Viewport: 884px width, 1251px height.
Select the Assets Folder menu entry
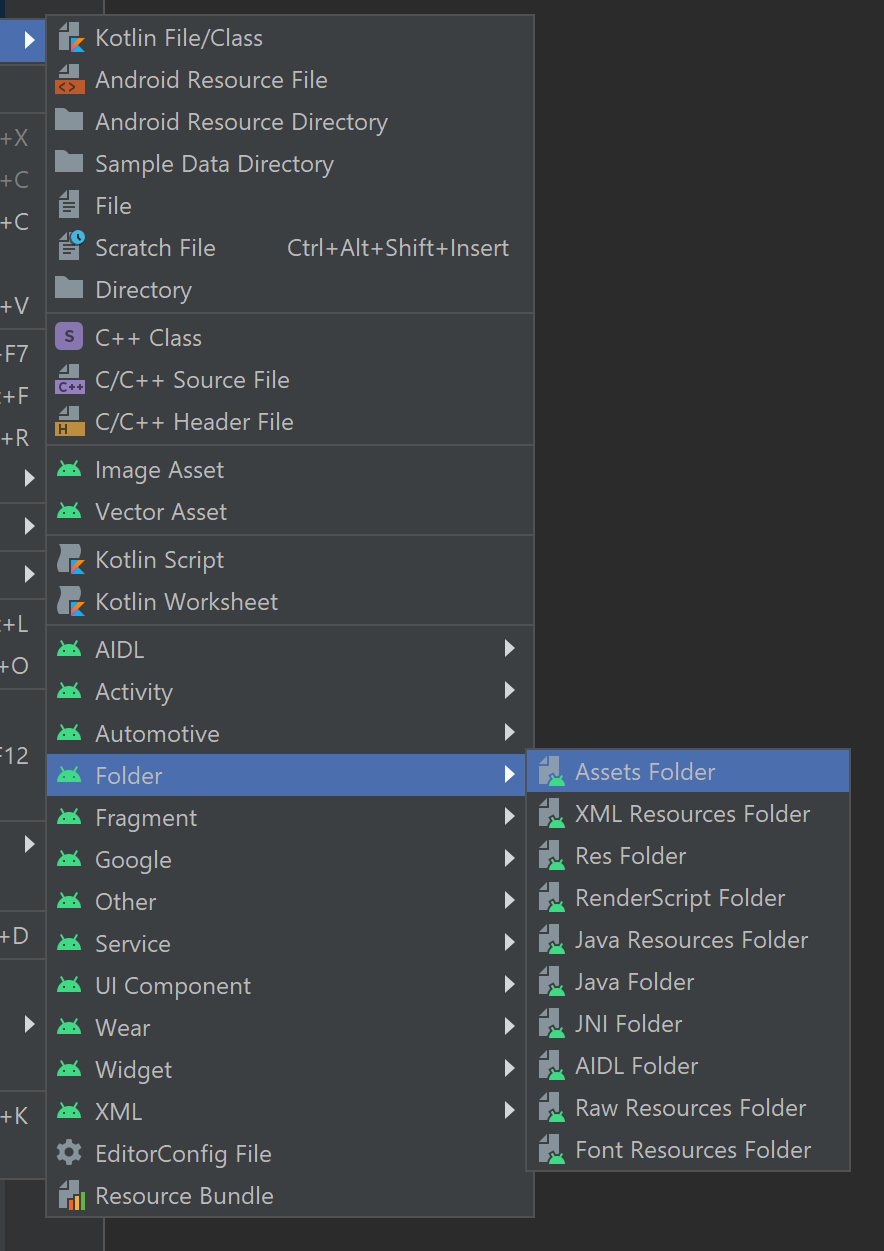tap(646, 771)
